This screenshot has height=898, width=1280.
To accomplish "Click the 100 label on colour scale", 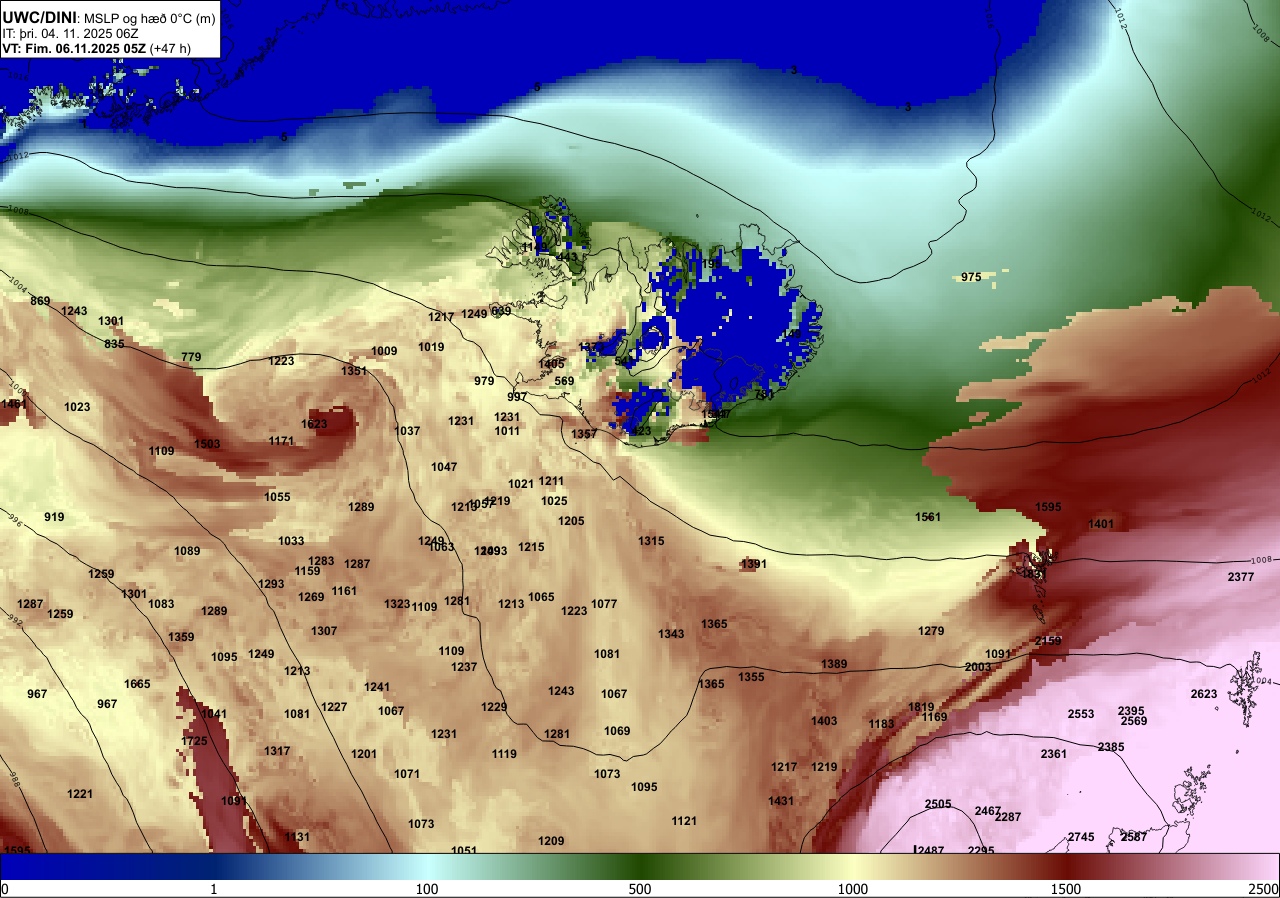I will click(x=427, y=889).
